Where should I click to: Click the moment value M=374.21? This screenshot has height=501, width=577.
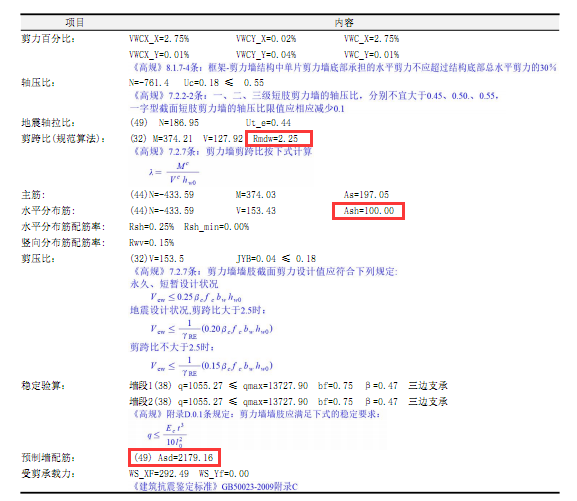[x=172, y=139]
